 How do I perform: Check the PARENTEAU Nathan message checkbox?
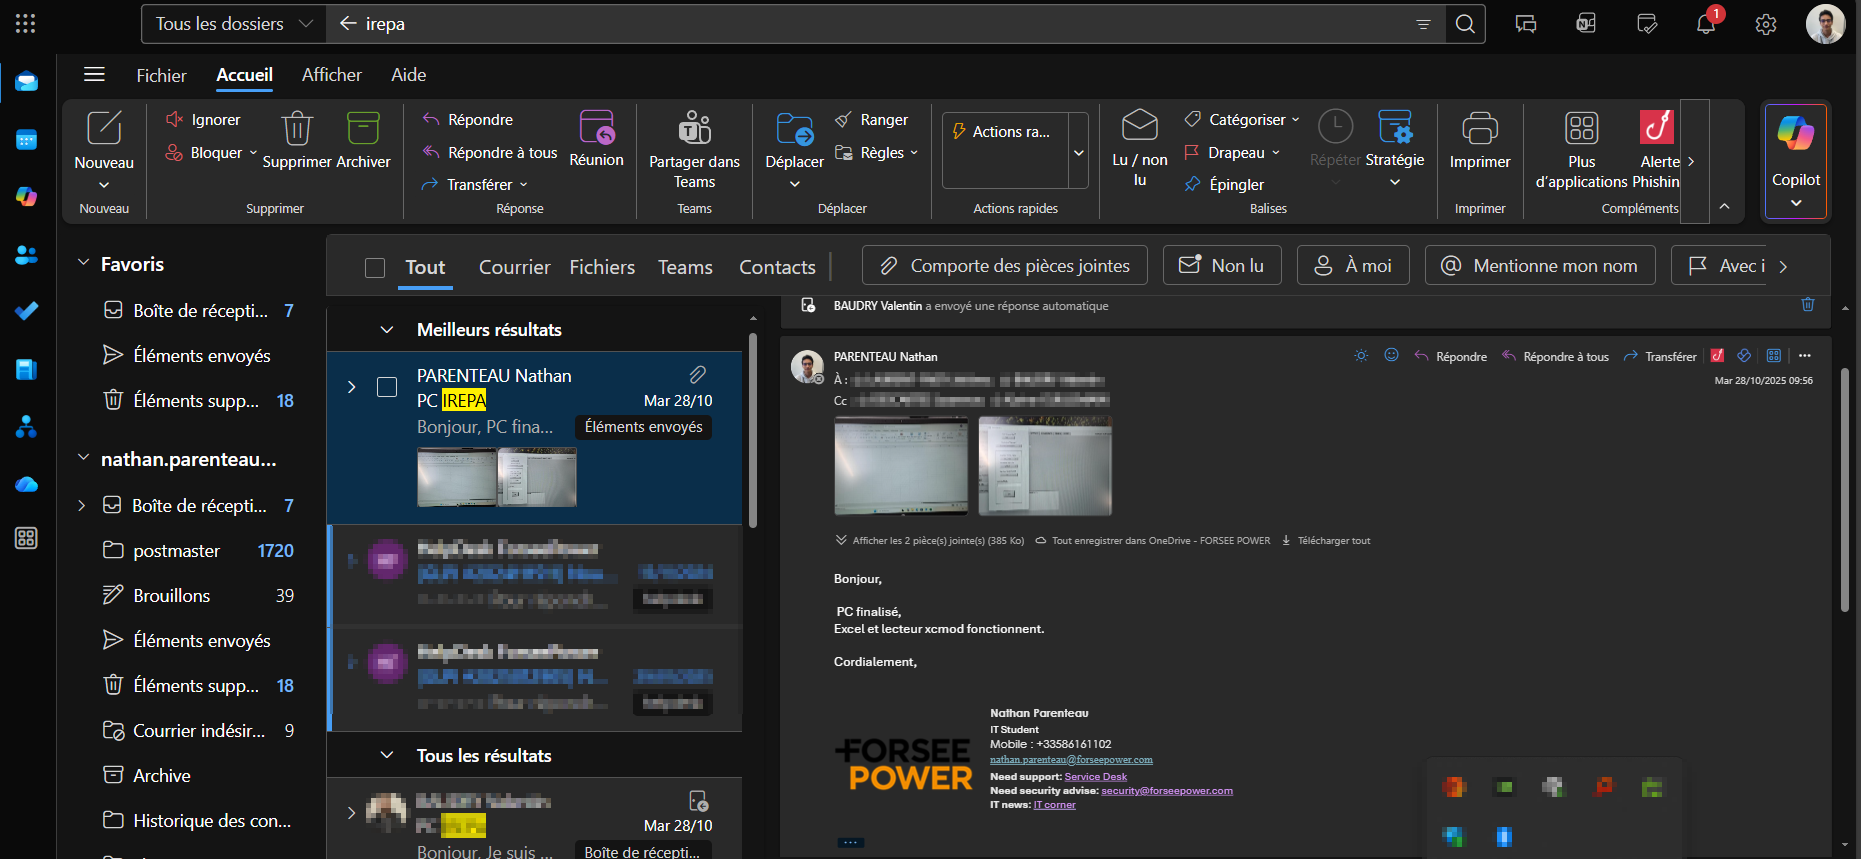click(387, 387)
